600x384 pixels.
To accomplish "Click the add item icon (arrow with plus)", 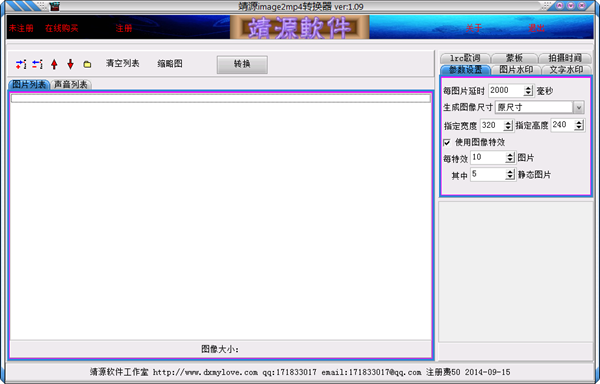I will point(21,64).
